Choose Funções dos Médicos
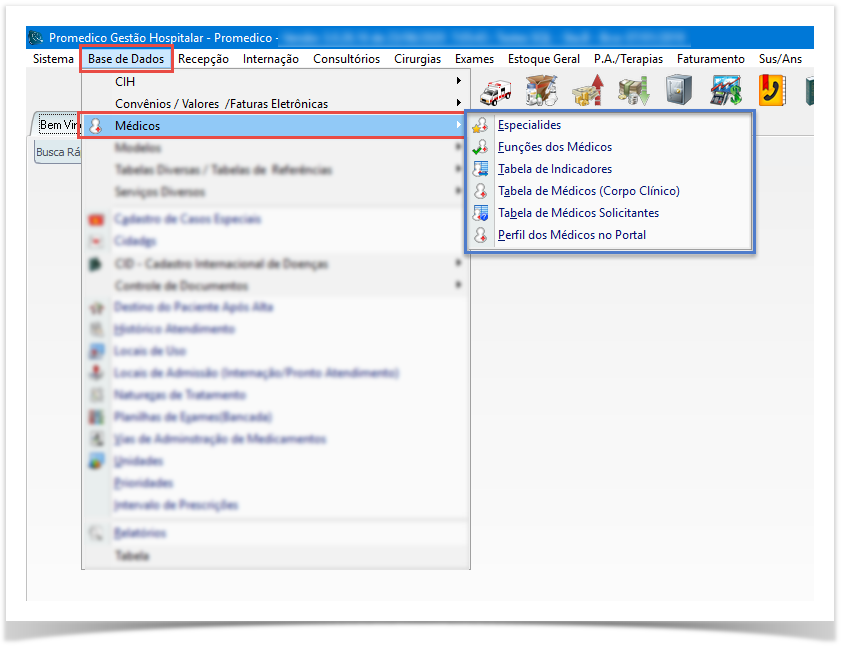This screenshot has height=650, width=848. (x=554, y=147)
